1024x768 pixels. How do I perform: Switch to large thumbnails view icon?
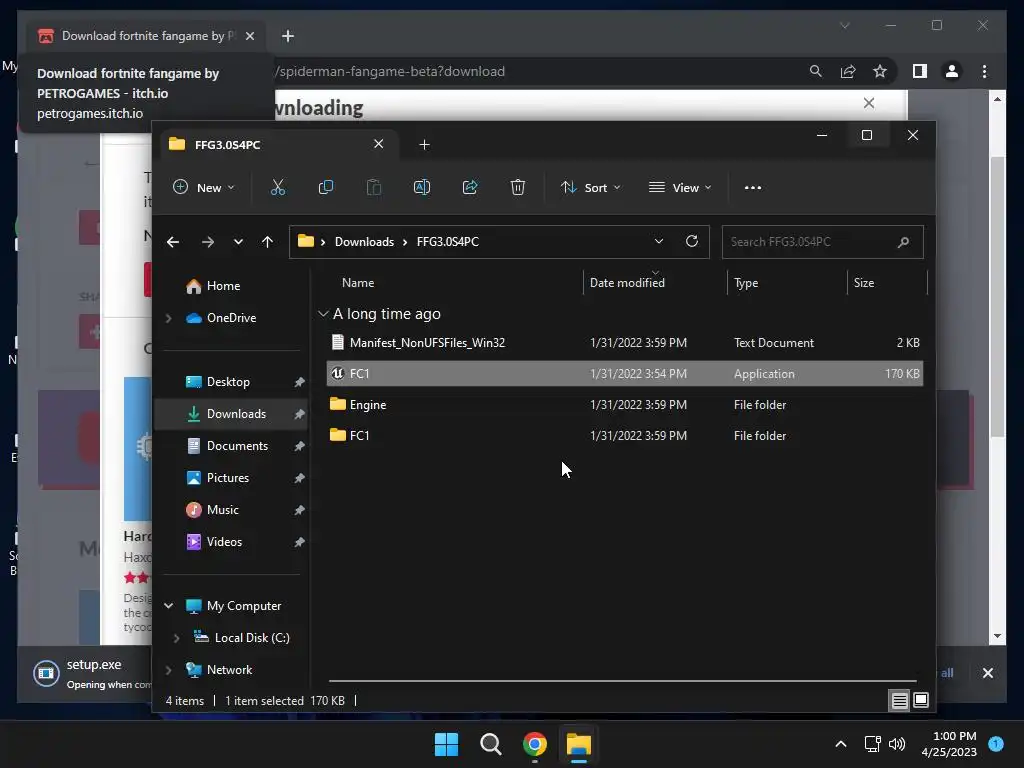[921, 701]
